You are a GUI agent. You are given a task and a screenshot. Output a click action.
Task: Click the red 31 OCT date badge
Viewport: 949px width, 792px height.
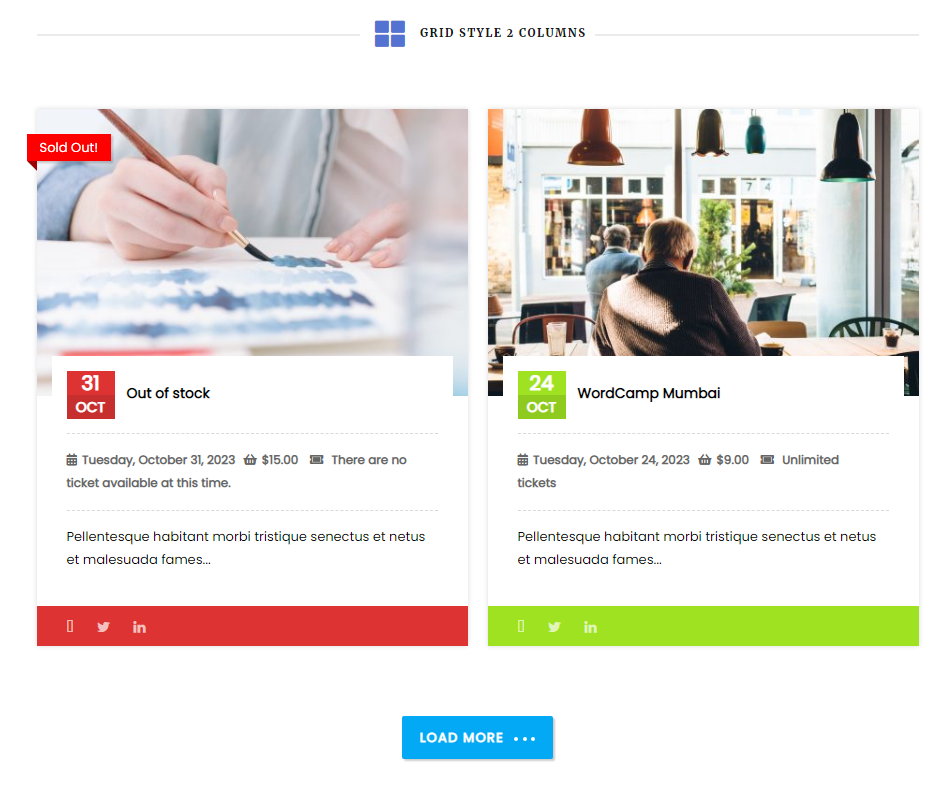(x=91, y=395)
